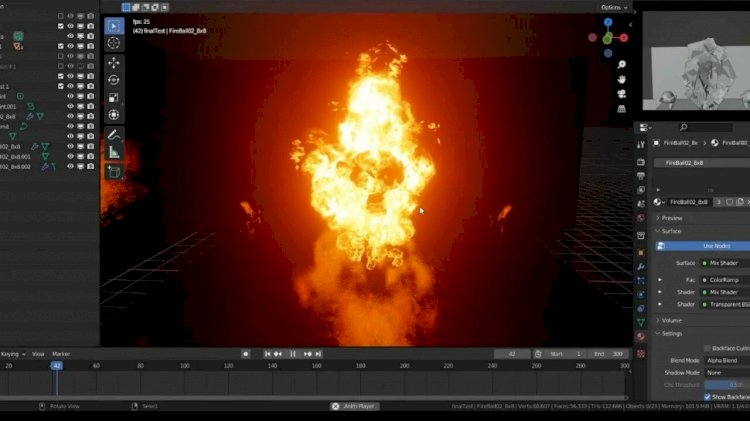Open the View menu in timeline
The height and width of the screenshot is (421, 750).
[x=38, y=354]
